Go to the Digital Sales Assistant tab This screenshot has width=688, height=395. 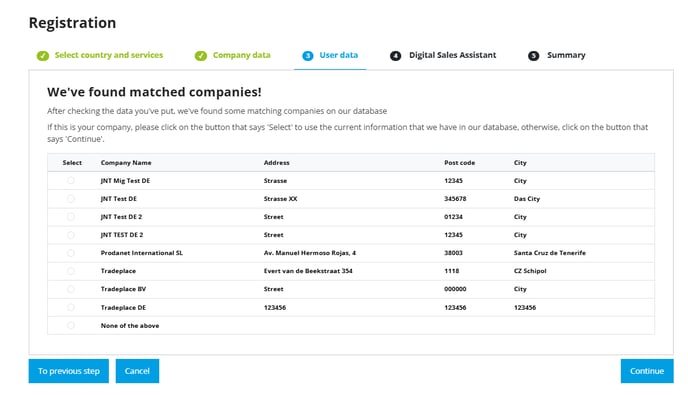452,55
